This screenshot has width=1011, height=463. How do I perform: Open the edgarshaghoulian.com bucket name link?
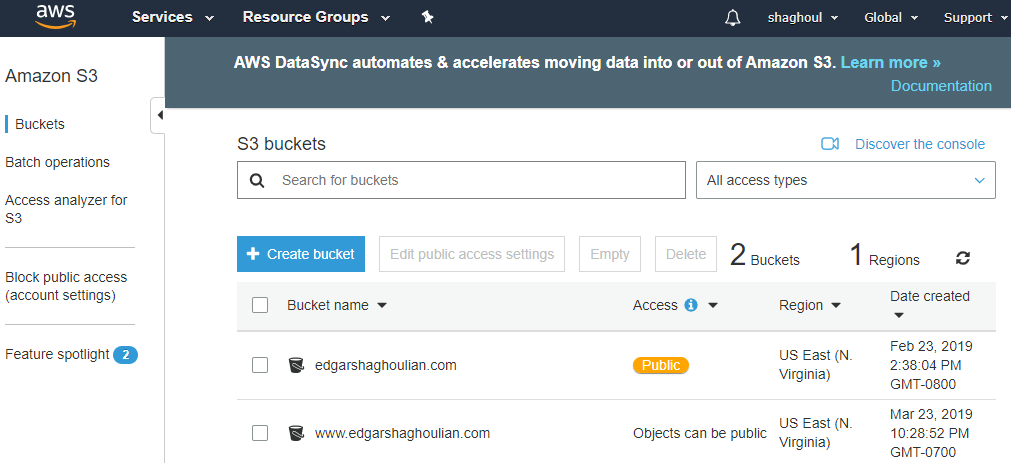386,366
